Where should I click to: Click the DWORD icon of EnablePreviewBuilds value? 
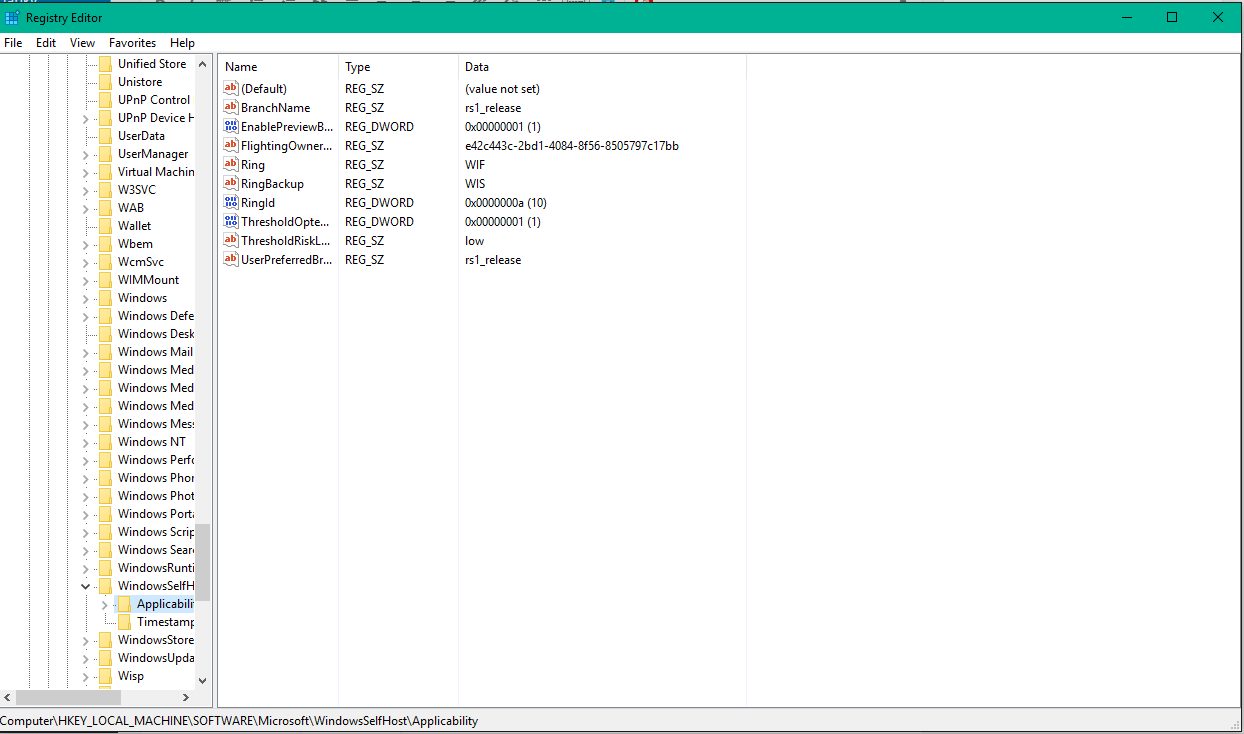tap(231, 126)
